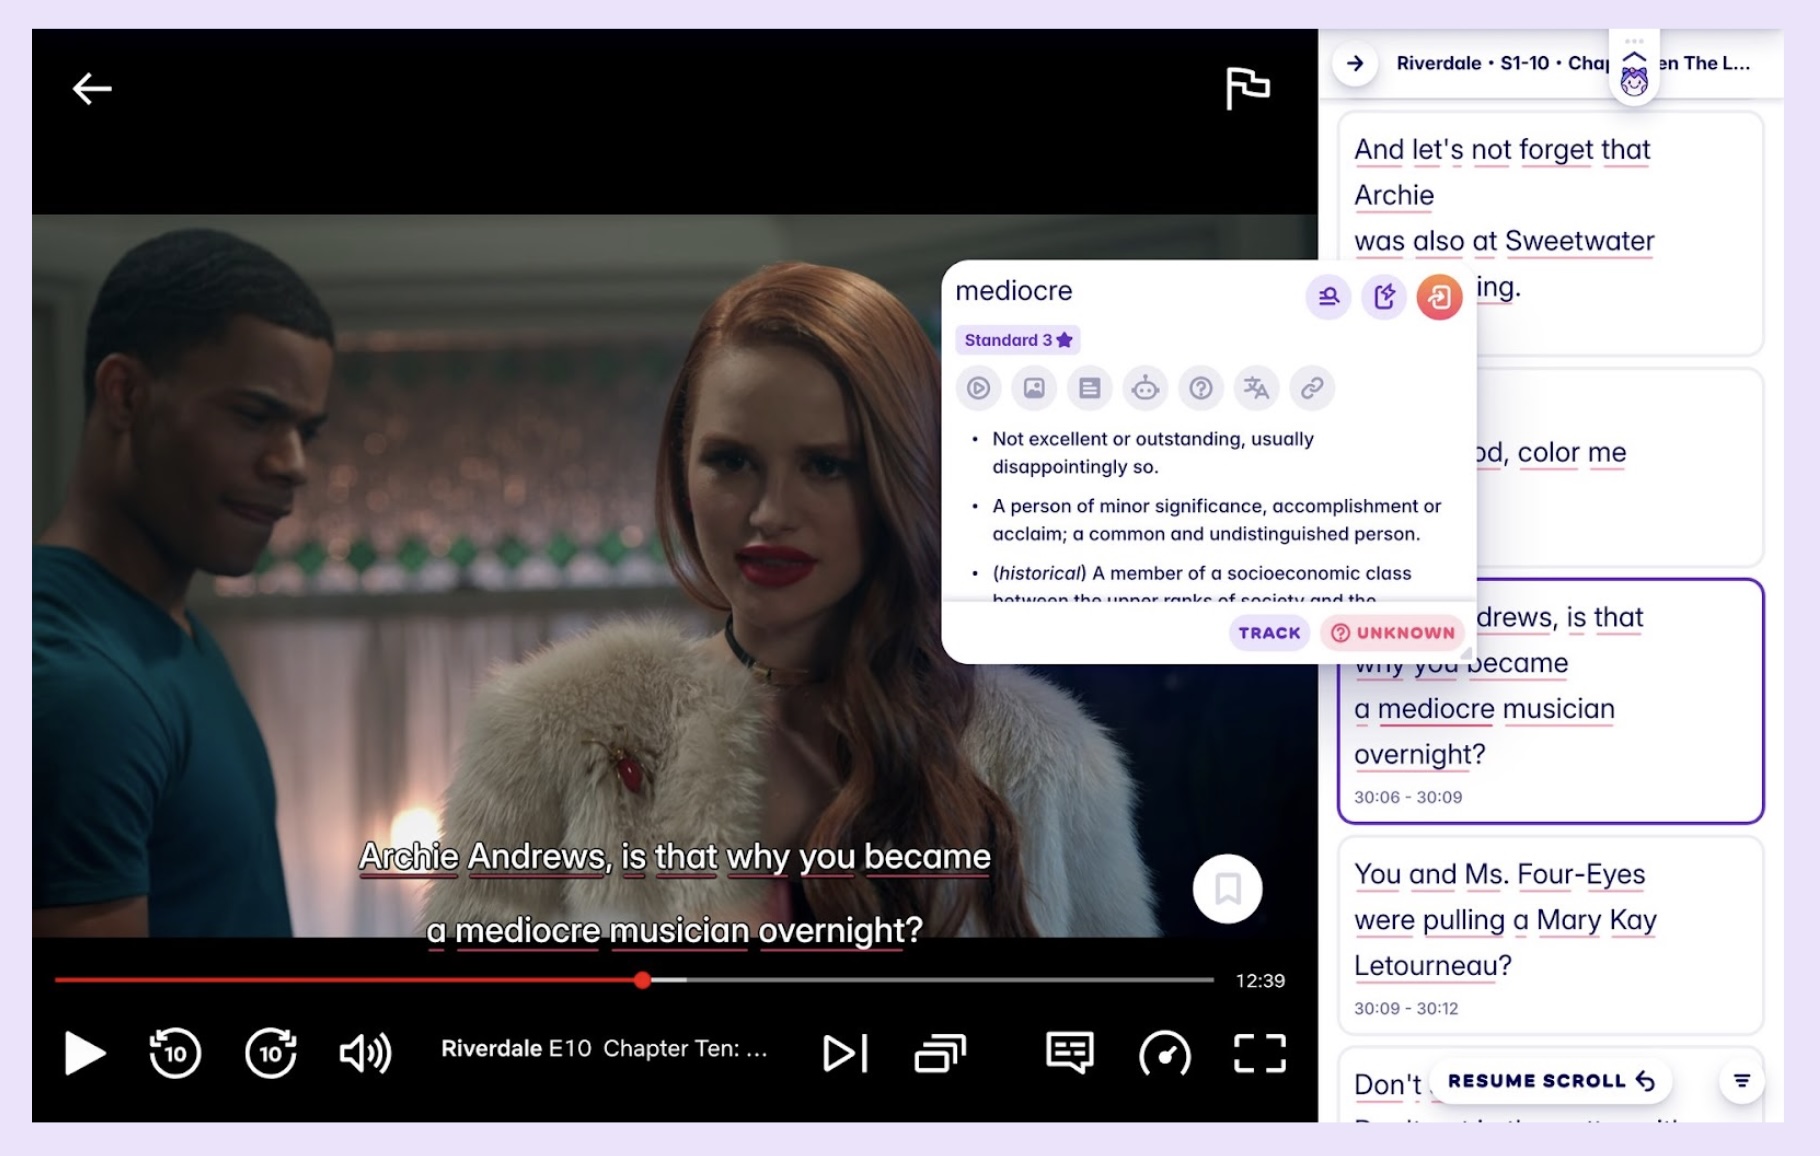Screen dimensions: 1820x1156
Task: Mark the word as UNKNOWN
Action: [1393, 633]
